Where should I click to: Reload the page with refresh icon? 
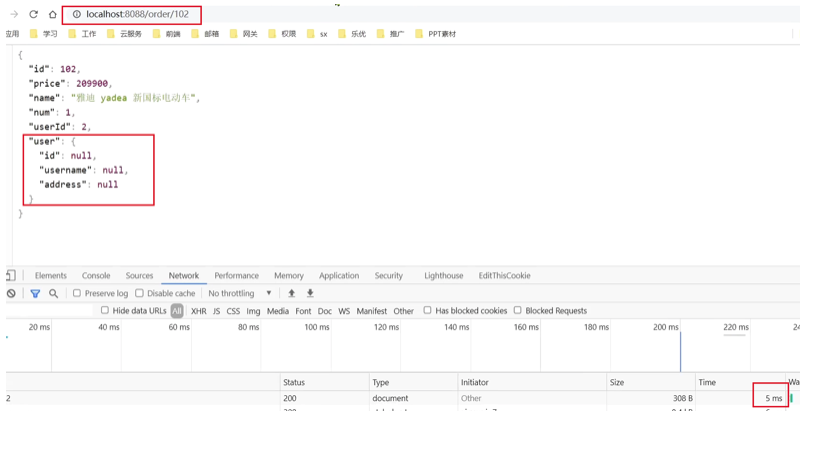[34, 14]
